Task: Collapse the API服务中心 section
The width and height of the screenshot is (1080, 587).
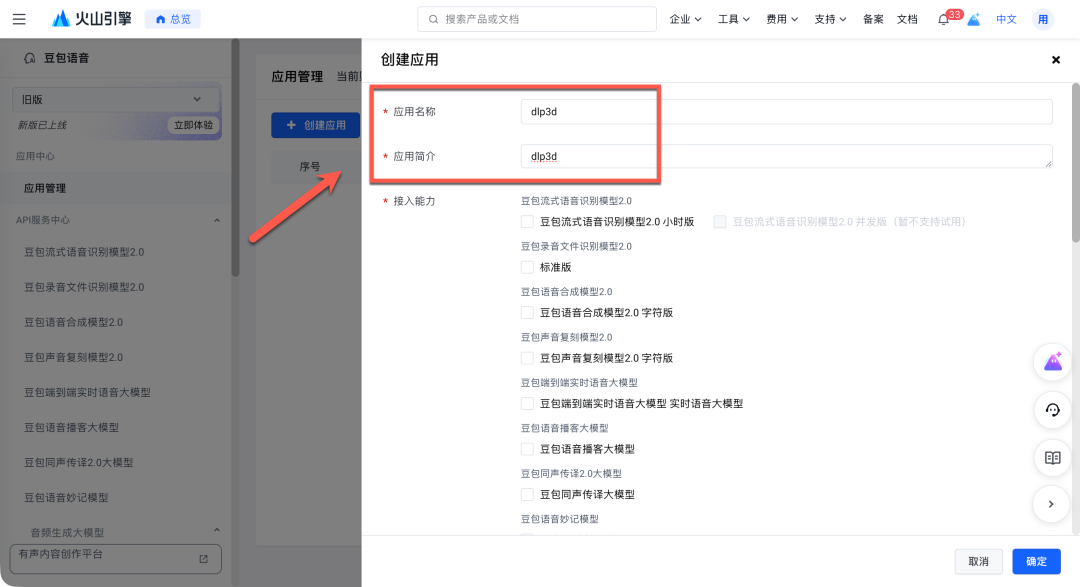Action: coord(217,220)
